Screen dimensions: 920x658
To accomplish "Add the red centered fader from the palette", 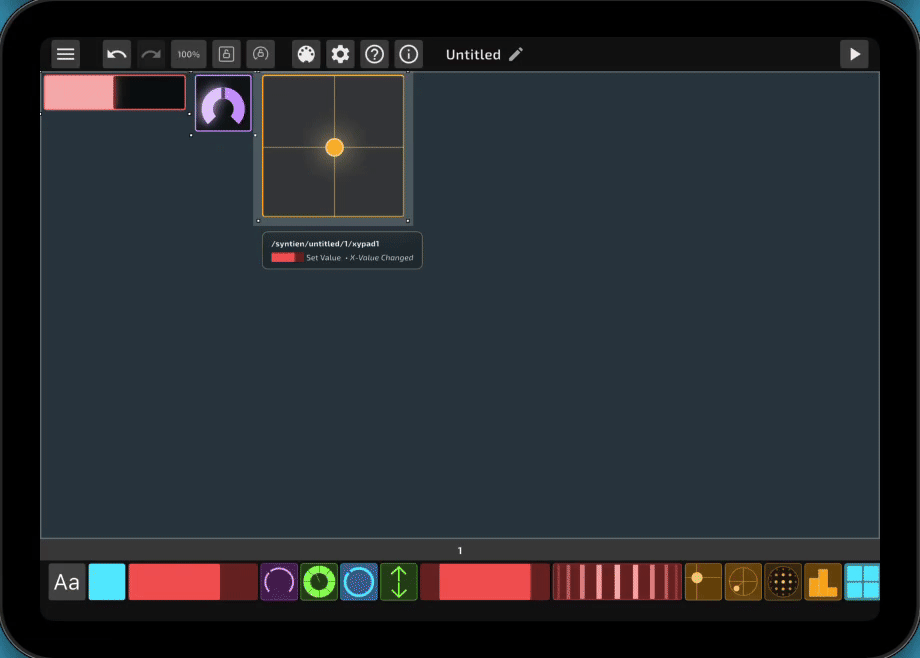I will [x=485, y=582].
